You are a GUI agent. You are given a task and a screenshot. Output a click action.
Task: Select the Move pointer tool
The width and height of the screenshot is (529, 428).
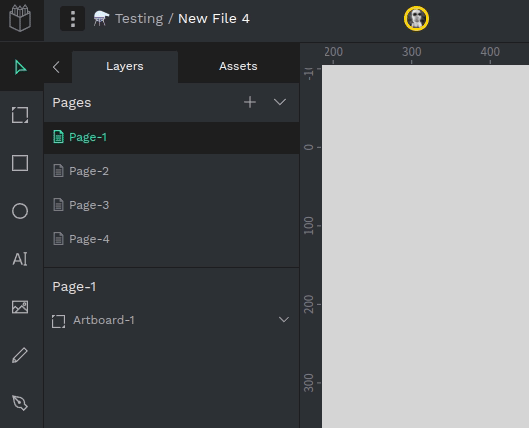click(x=20, y=67)
